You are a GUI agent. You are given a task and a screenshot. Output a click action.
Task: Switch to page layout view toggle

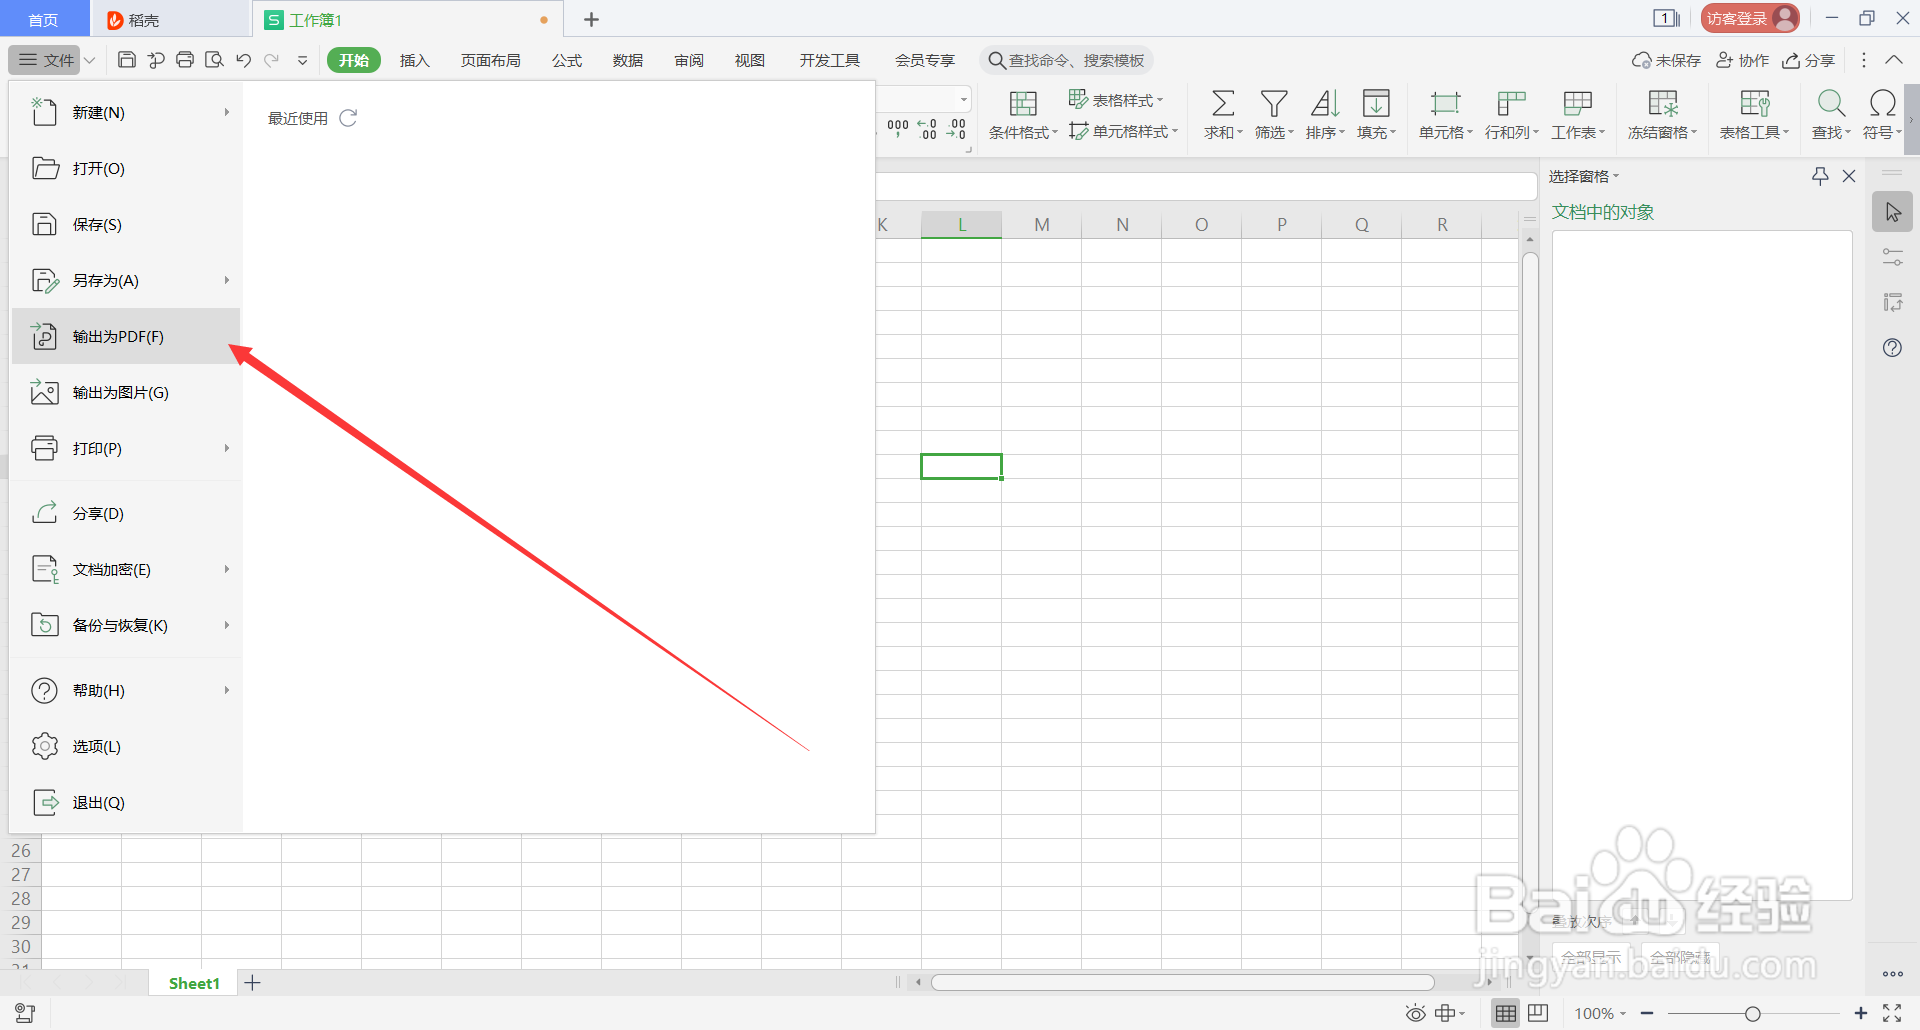pos(1537,1012)
